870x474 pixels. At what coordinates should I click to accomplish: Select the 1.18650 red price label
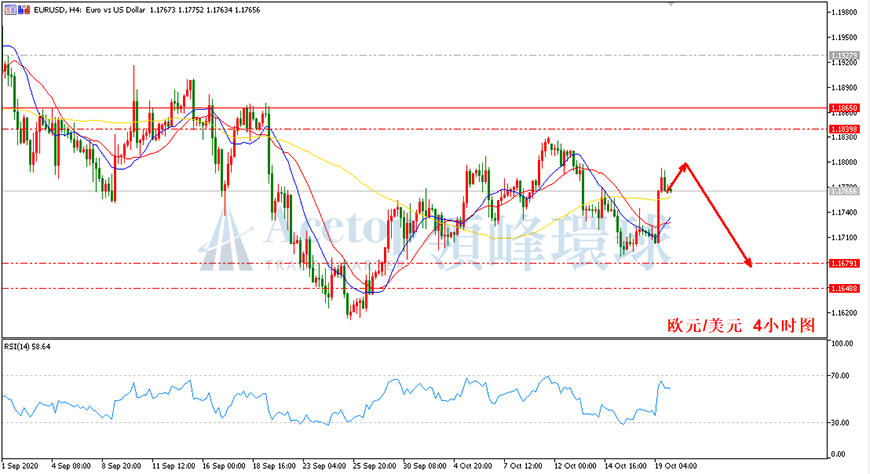[x=844, y=108]
